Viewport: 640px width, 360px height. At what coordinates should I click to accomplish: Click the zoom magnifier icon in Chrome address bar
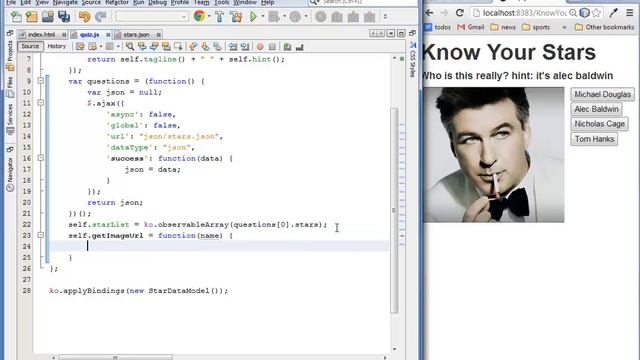pos(573,13)
